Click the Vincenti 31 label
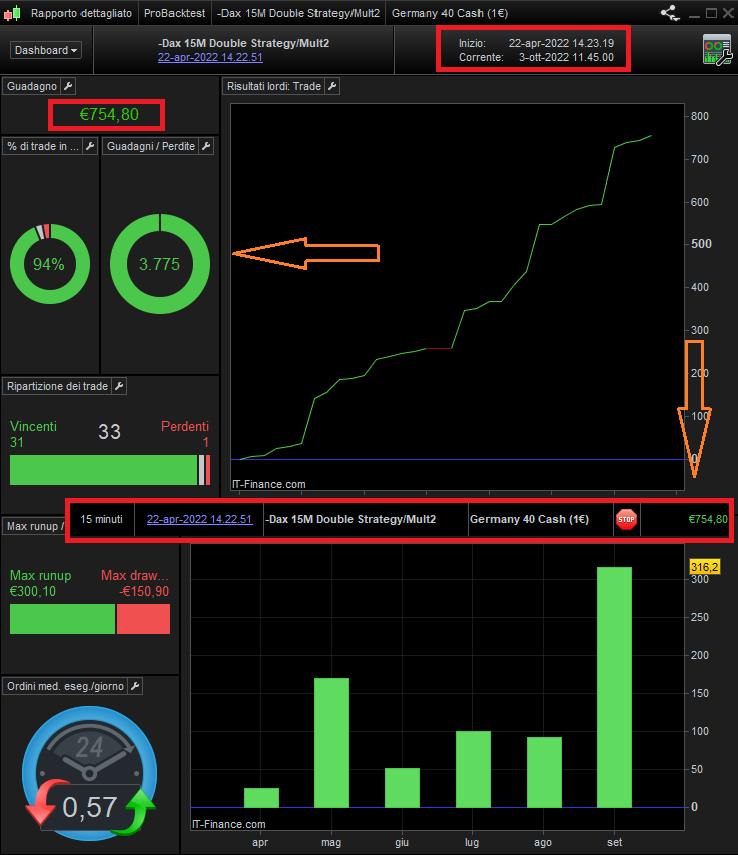738x855 pixels. [33, 434]
